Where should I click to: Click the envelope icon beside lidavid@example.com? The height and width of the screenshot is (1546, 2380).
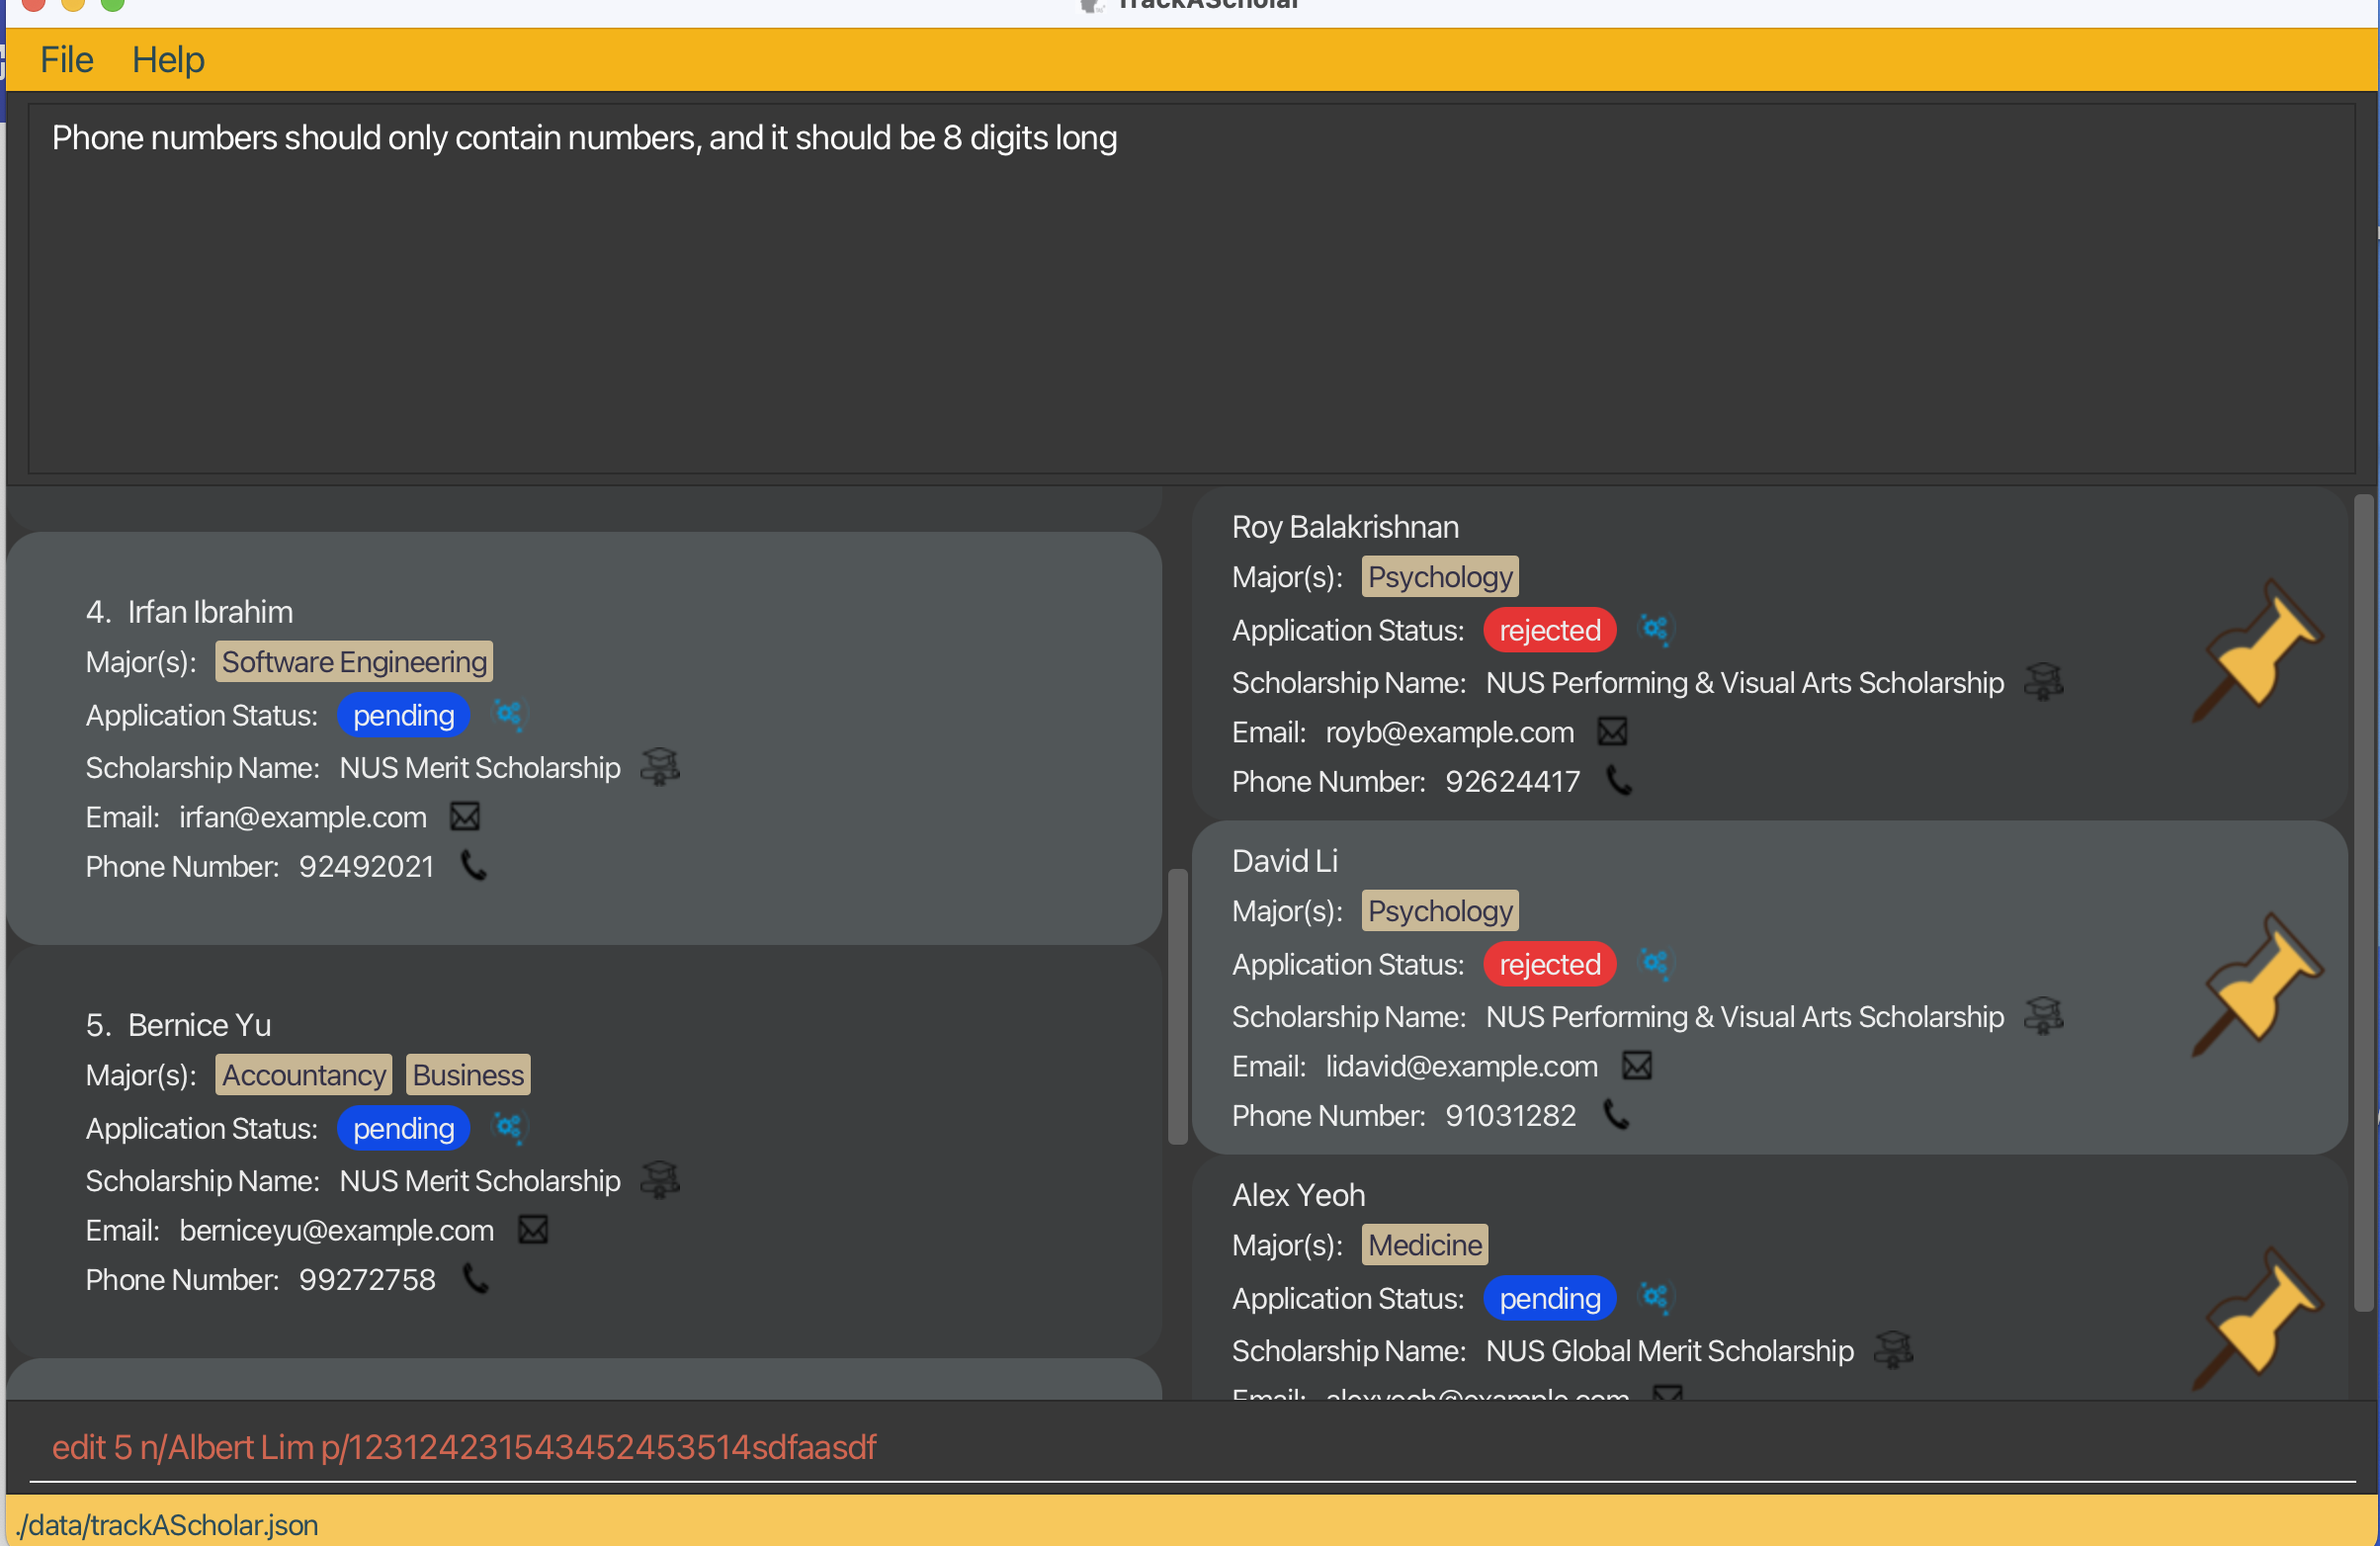[x=1637, y=1066]
